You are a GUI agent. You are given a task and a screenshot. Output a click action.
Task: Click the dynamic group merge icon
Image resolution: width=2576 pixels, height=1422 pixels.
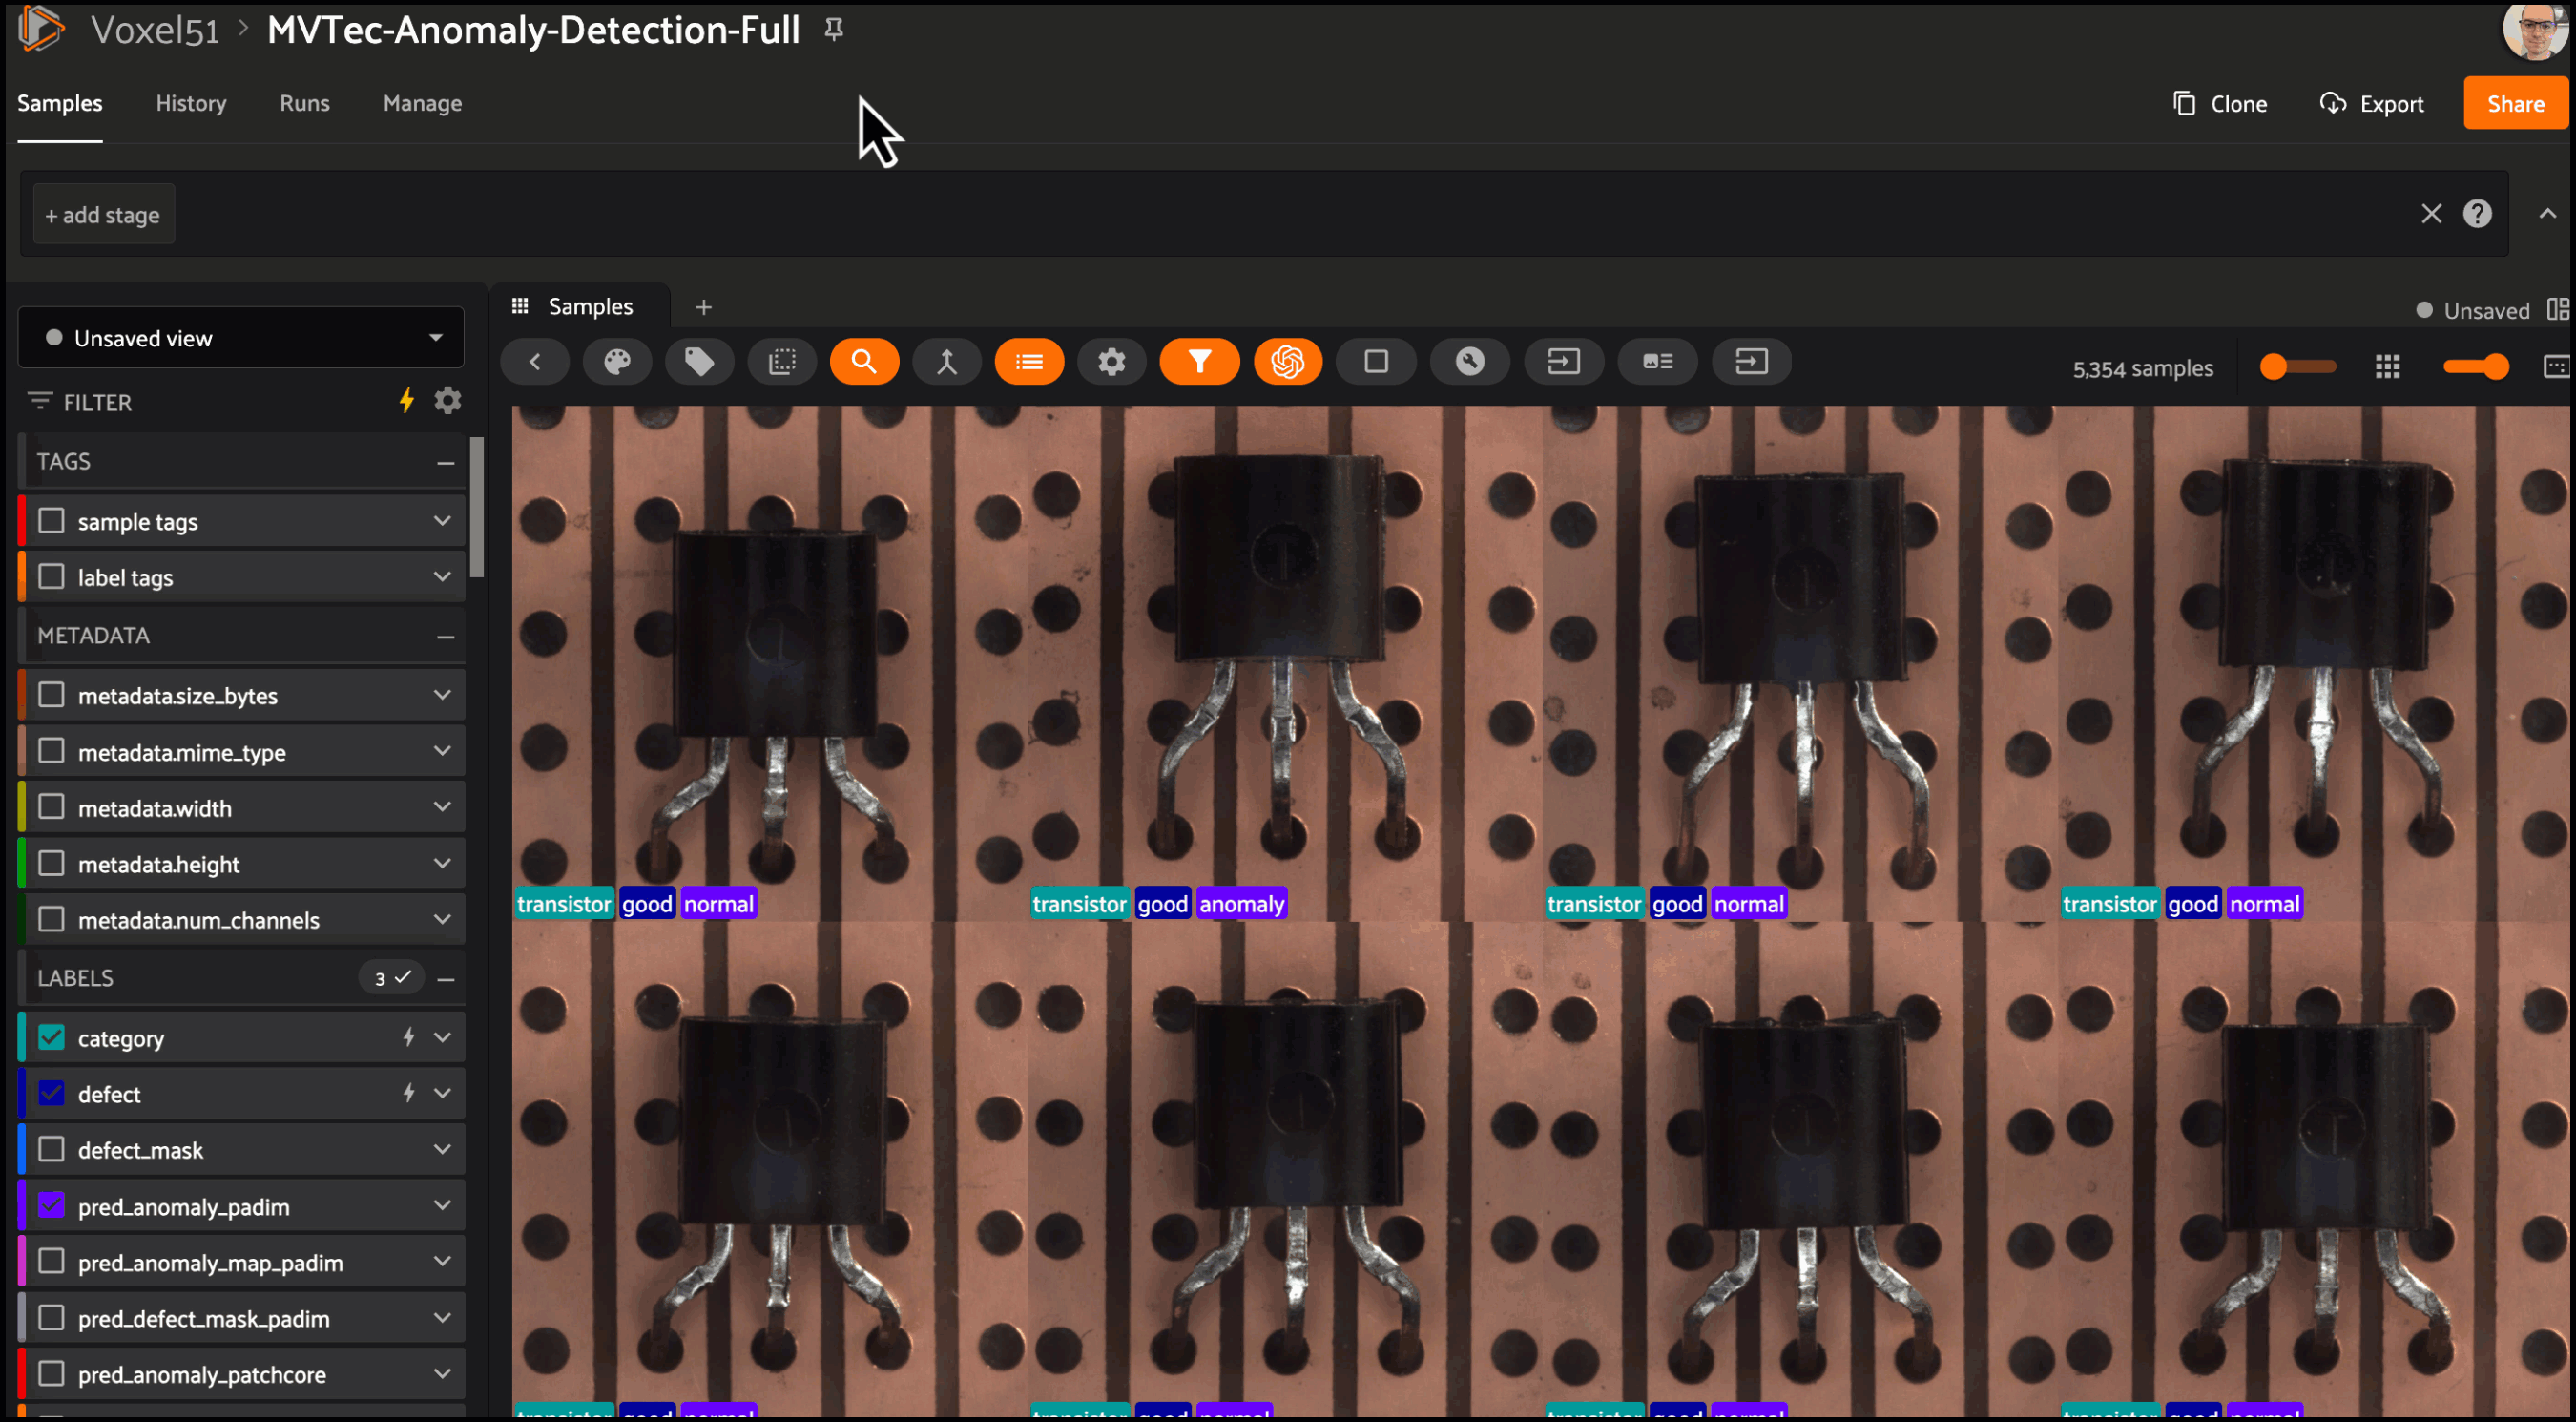tap(946, 362)
